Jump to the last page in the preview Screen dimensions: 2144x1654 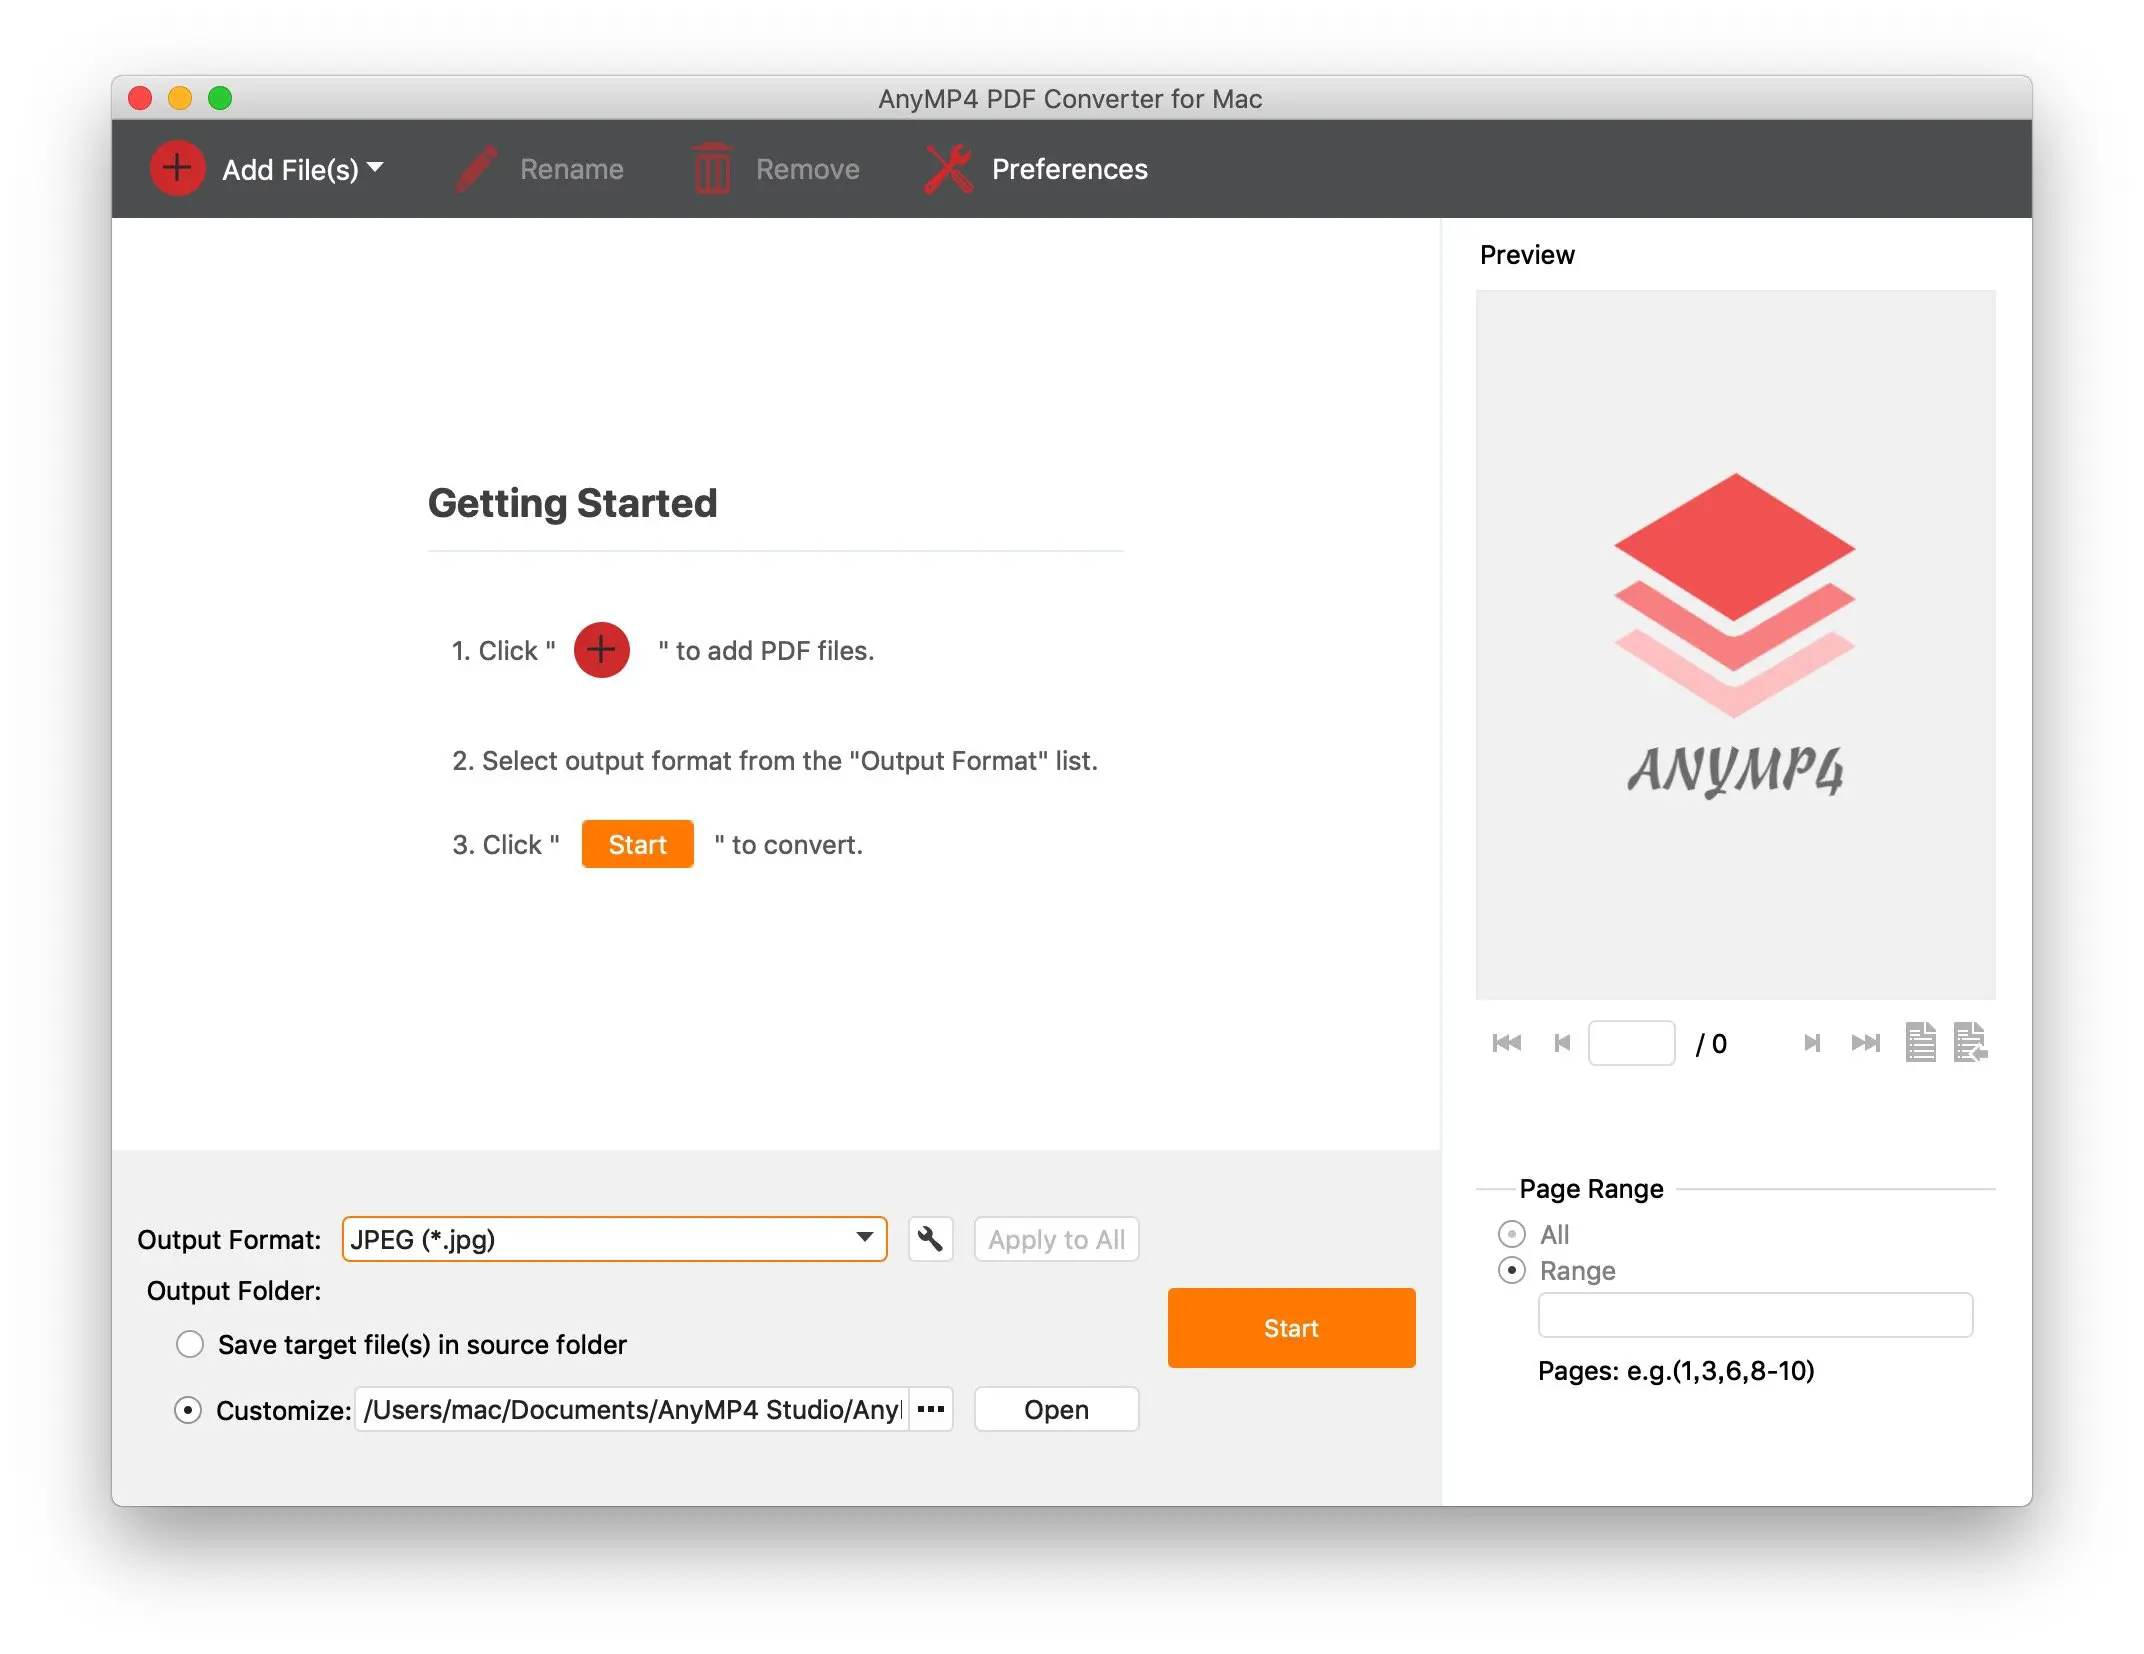pyautogui.click(x=1865, y=1043)
